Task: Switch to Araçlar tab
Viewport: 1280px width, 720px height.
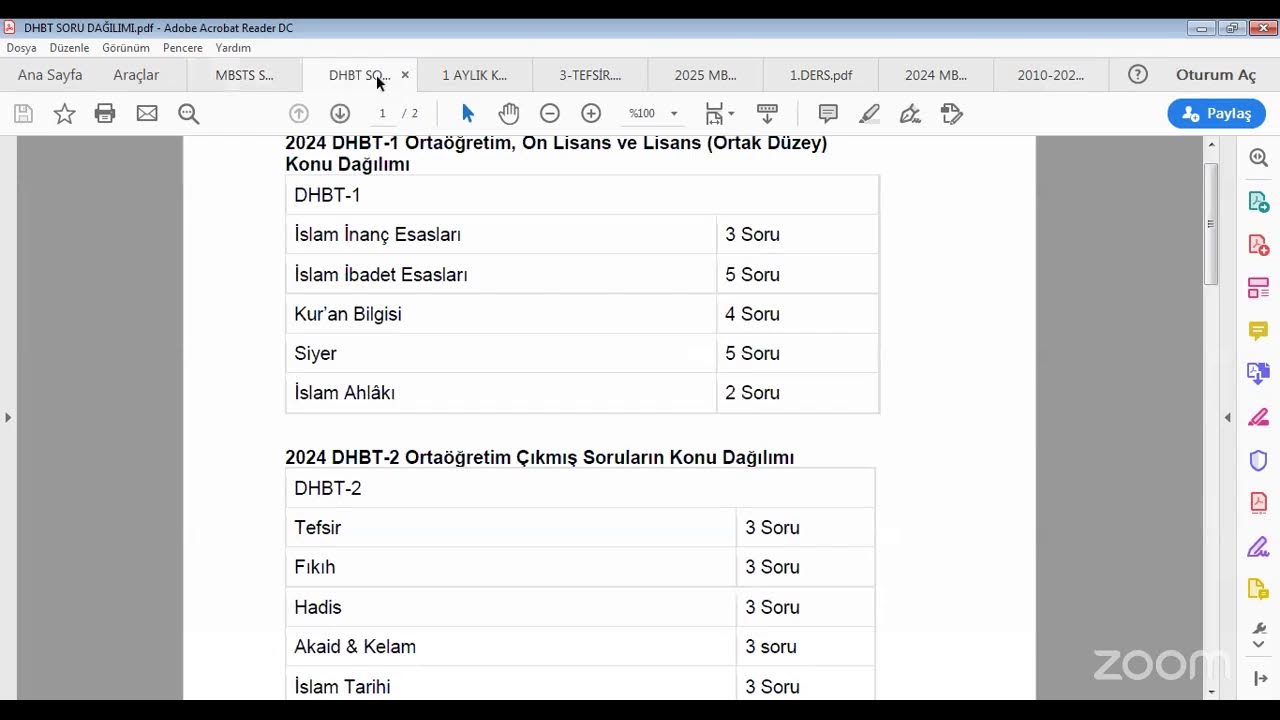Action: [x=136, y=75]
